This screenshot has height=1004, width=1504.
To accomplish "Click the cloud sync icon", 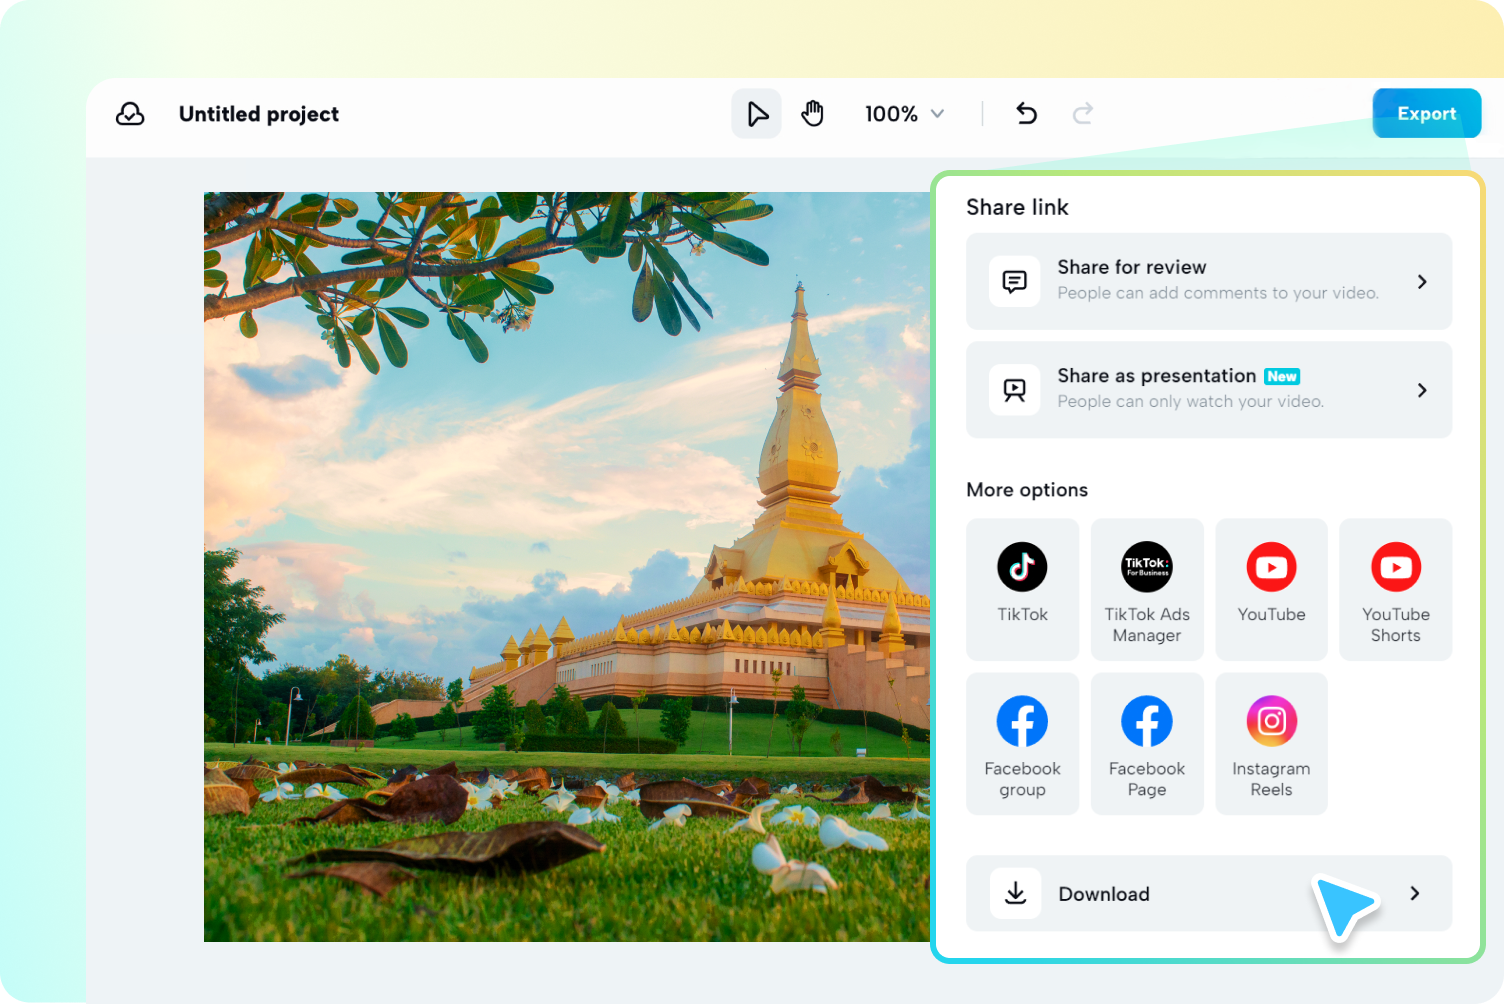I will [130, 114].
